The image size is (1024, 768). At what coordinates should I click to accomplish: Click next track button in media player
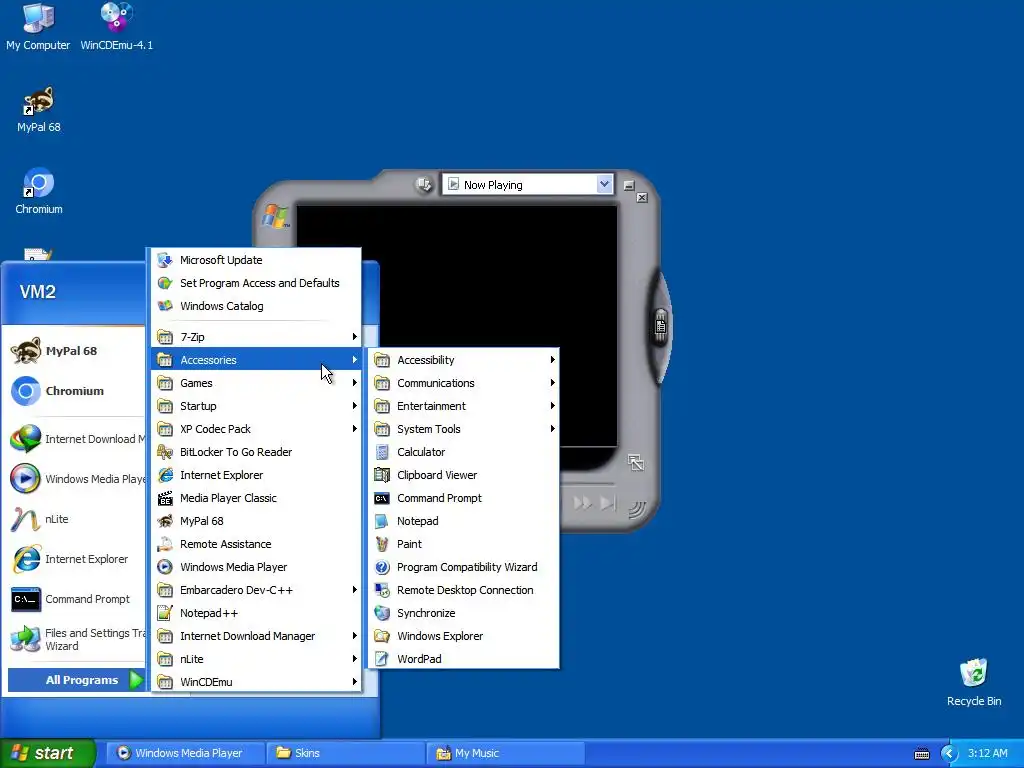point(608,503)
